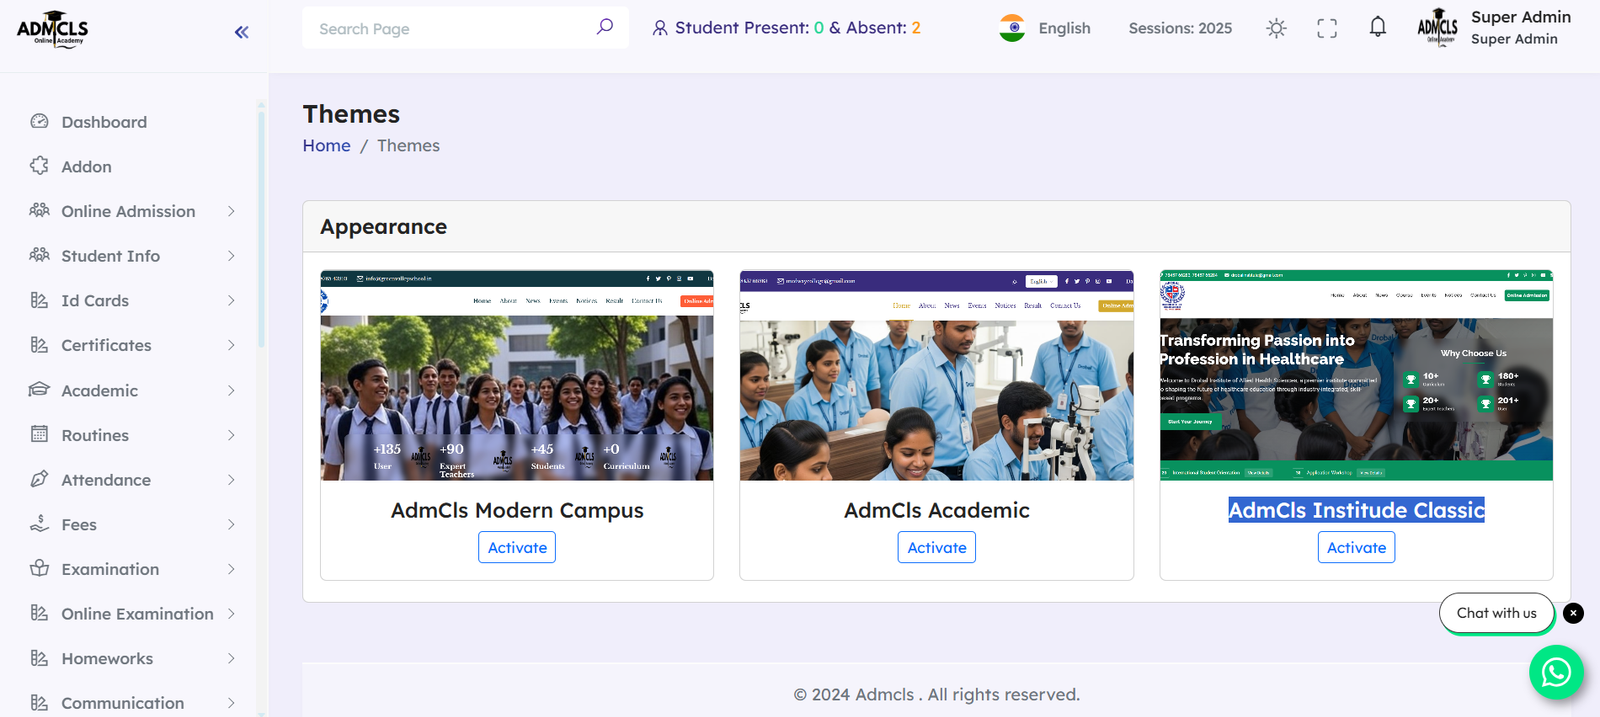This screenshot has width=1600, height=717.
Task: Activate the AdmCls Institude Classic theme
Action: coord(1356,548)
